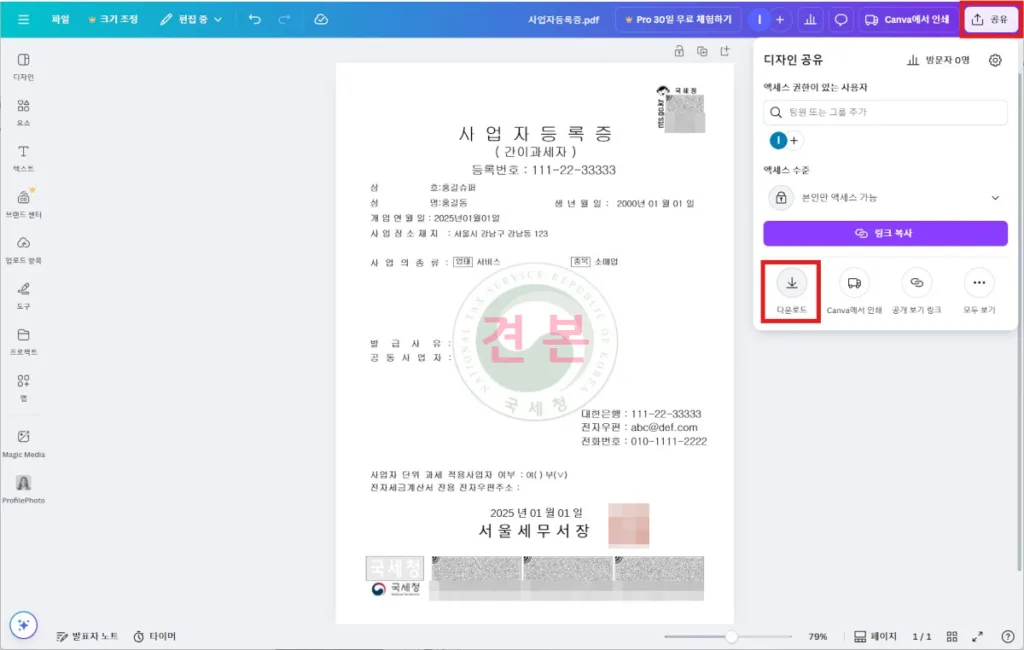
Task: Enter fullscreen presentation mode
Action: [x=979, y=636]
